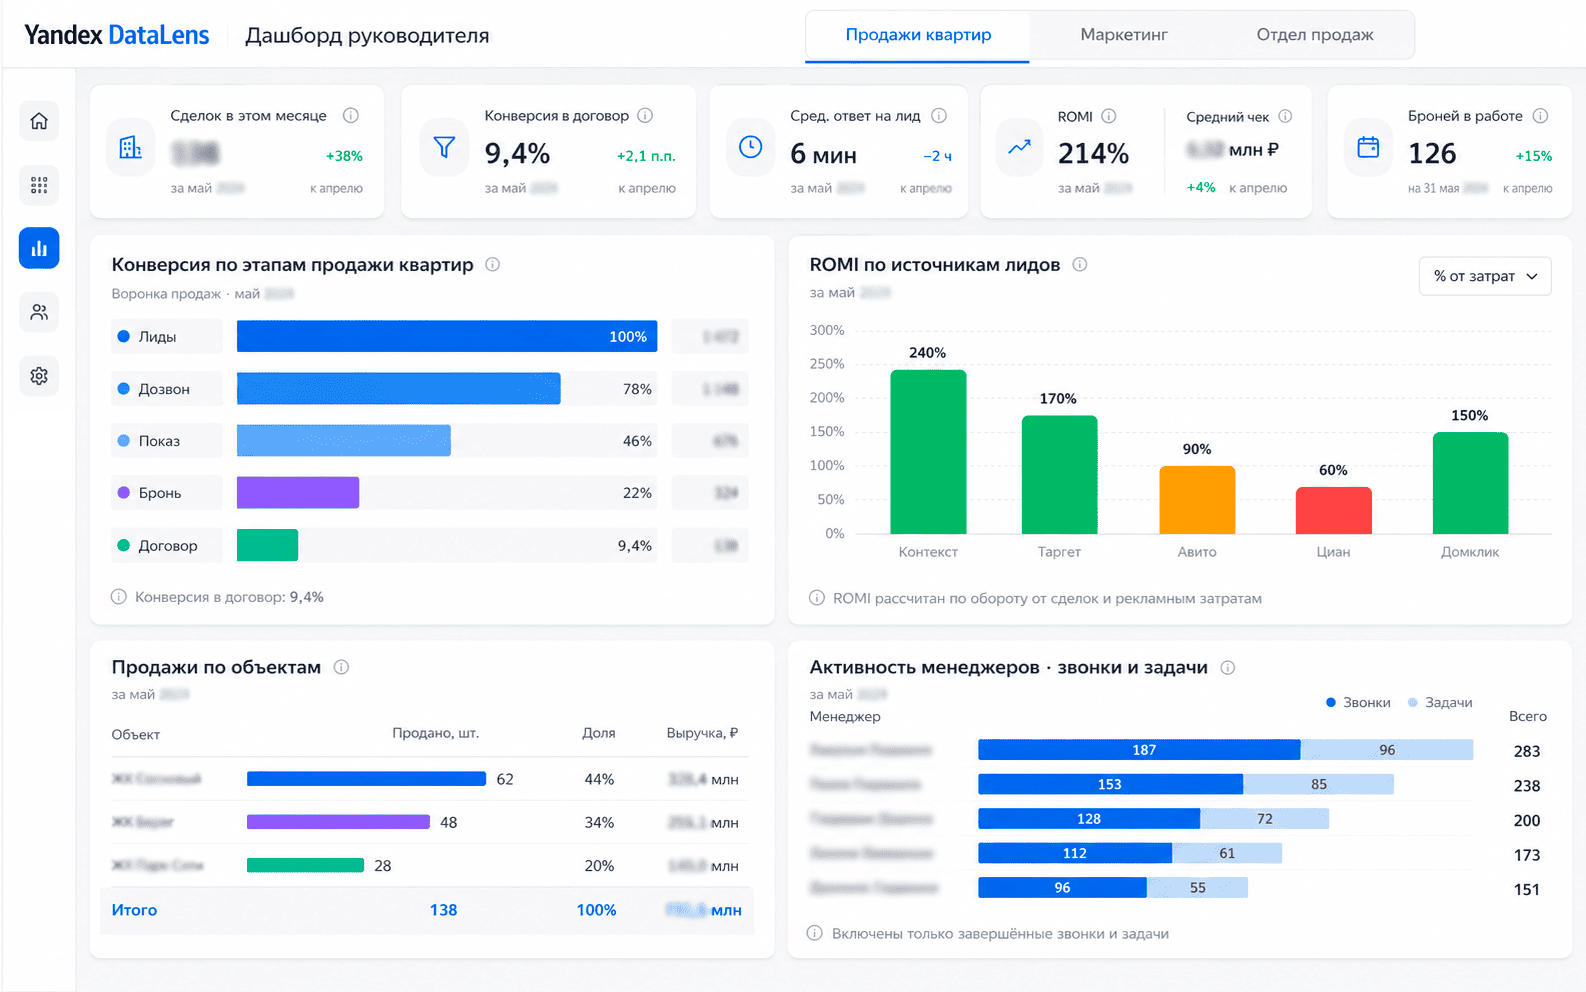Open the % от затрат dropdown
1586x992 pixels.
pos(1485,276)
